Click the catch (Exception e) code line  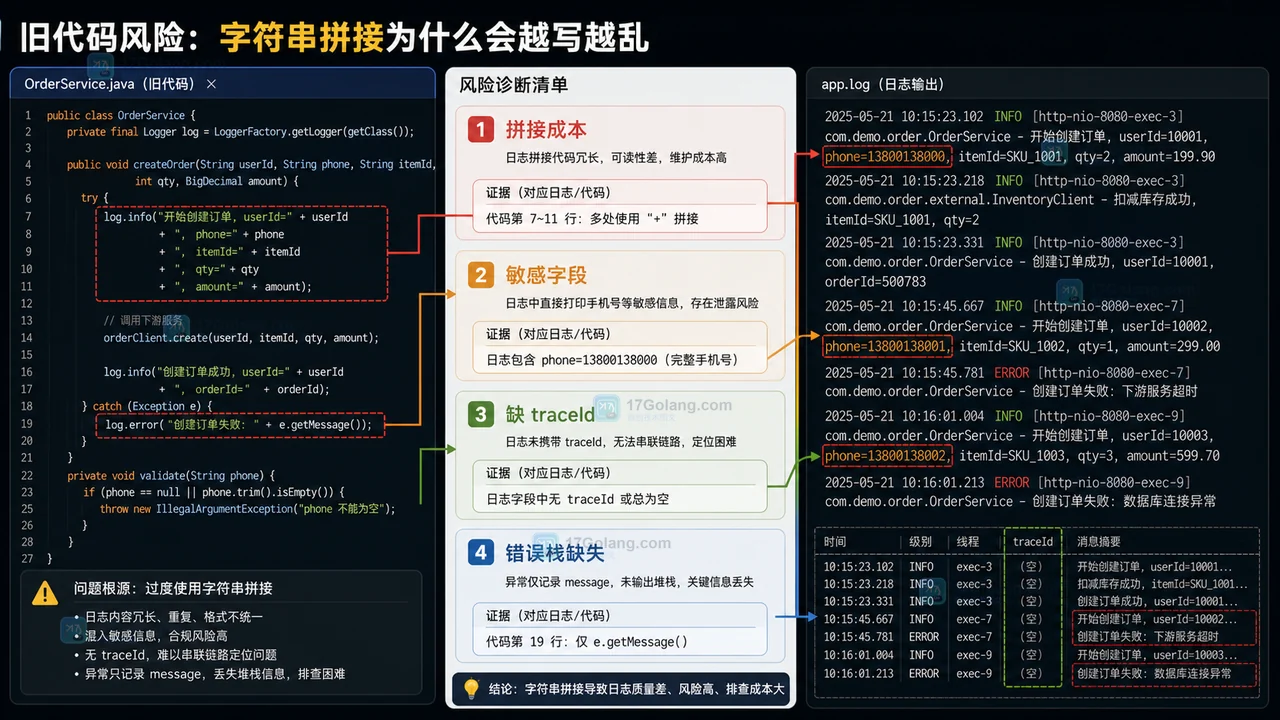coord(147,406)
